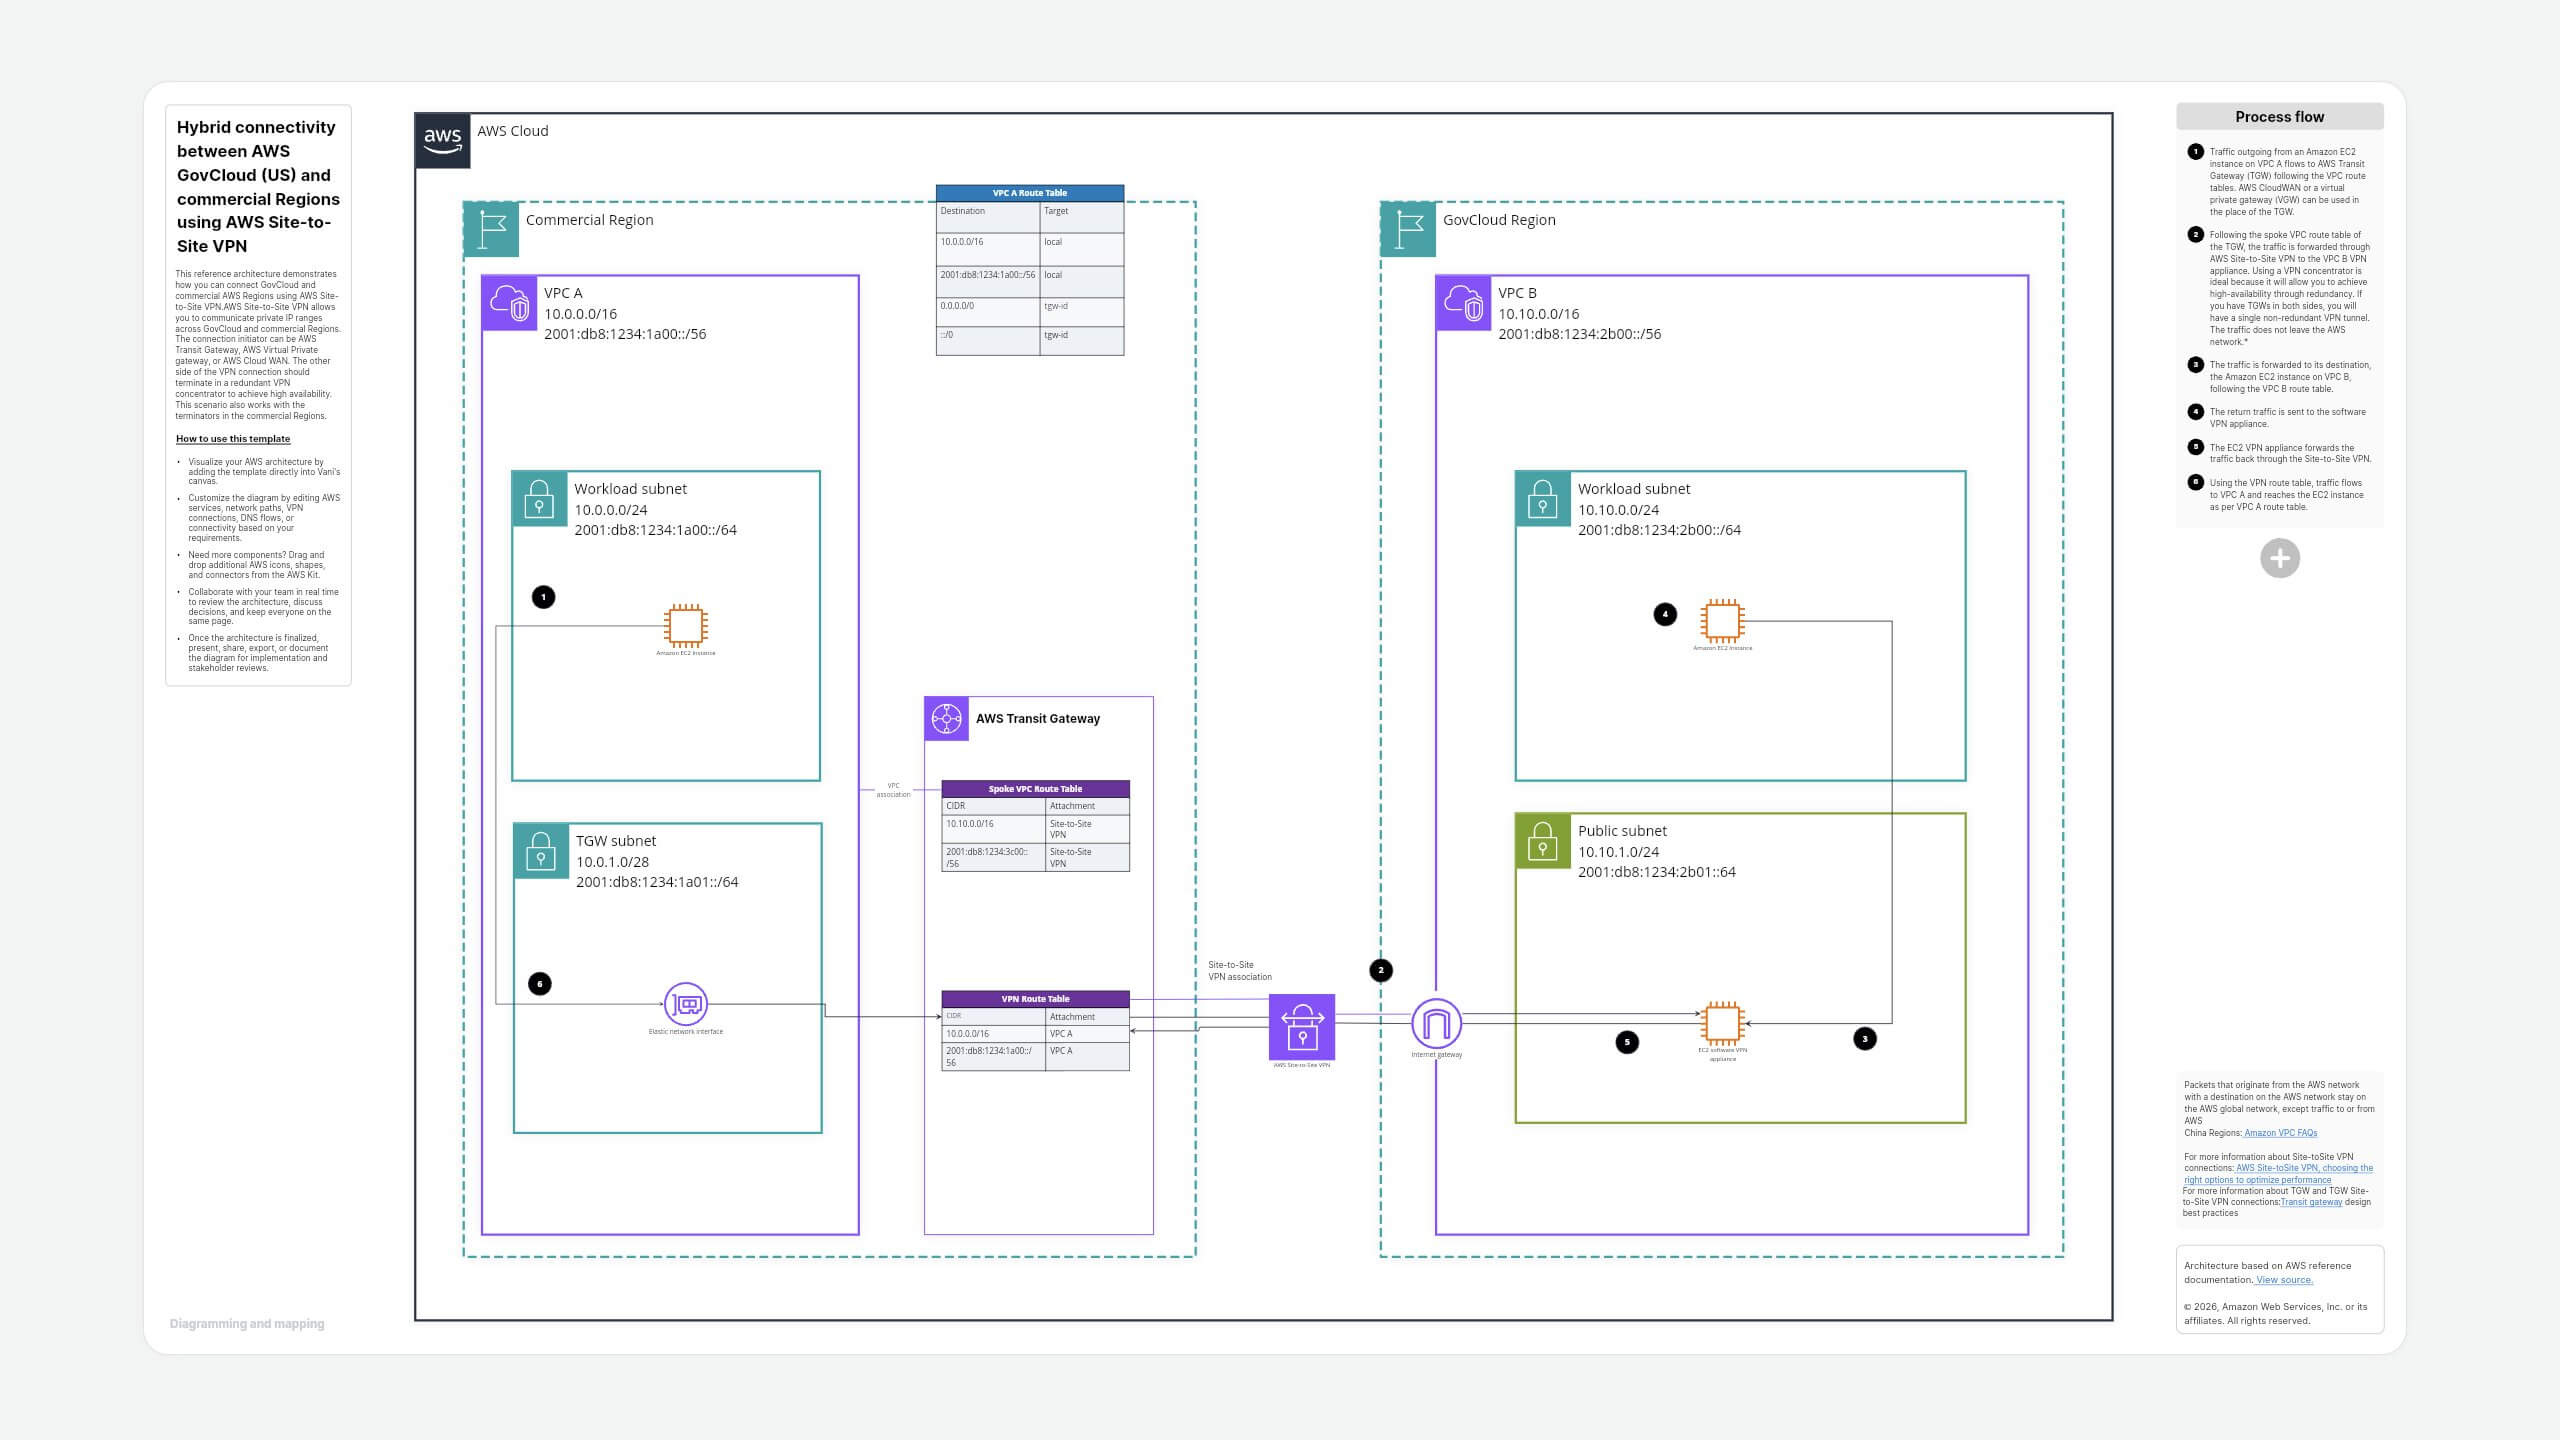The width and height of the screenshot is (2560, 1440).
Task: Click the 0.0.0.0/0 destination cell
Action: point(988,311)
